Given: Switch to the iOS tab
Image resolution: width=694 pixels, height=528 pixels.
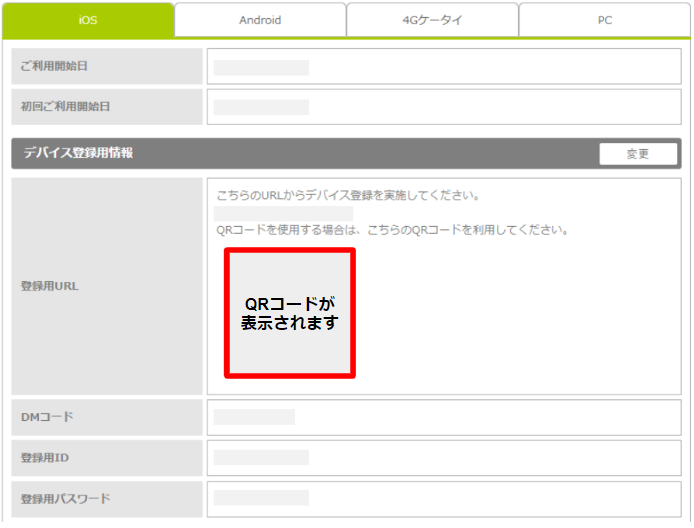Looking at the screenshot, I should [87, 20].
